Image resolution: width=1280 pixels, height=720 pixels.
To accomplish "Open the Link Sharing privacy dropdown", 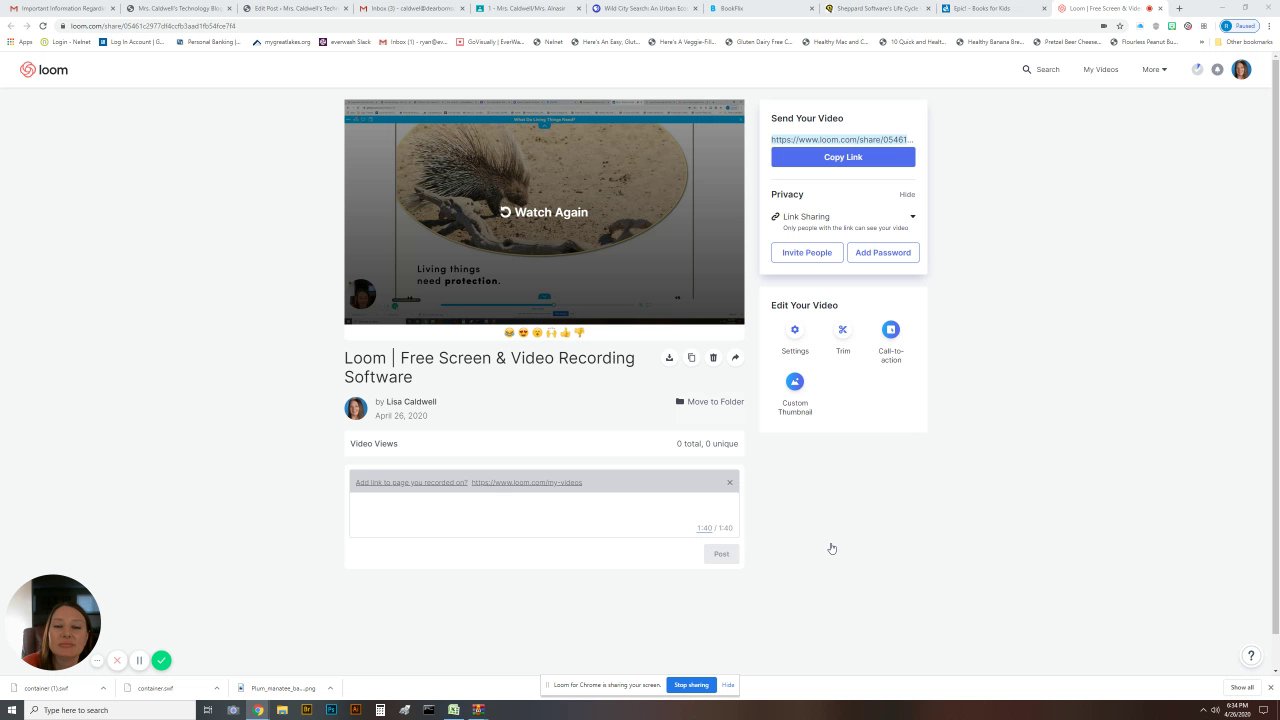I will 843,216.
